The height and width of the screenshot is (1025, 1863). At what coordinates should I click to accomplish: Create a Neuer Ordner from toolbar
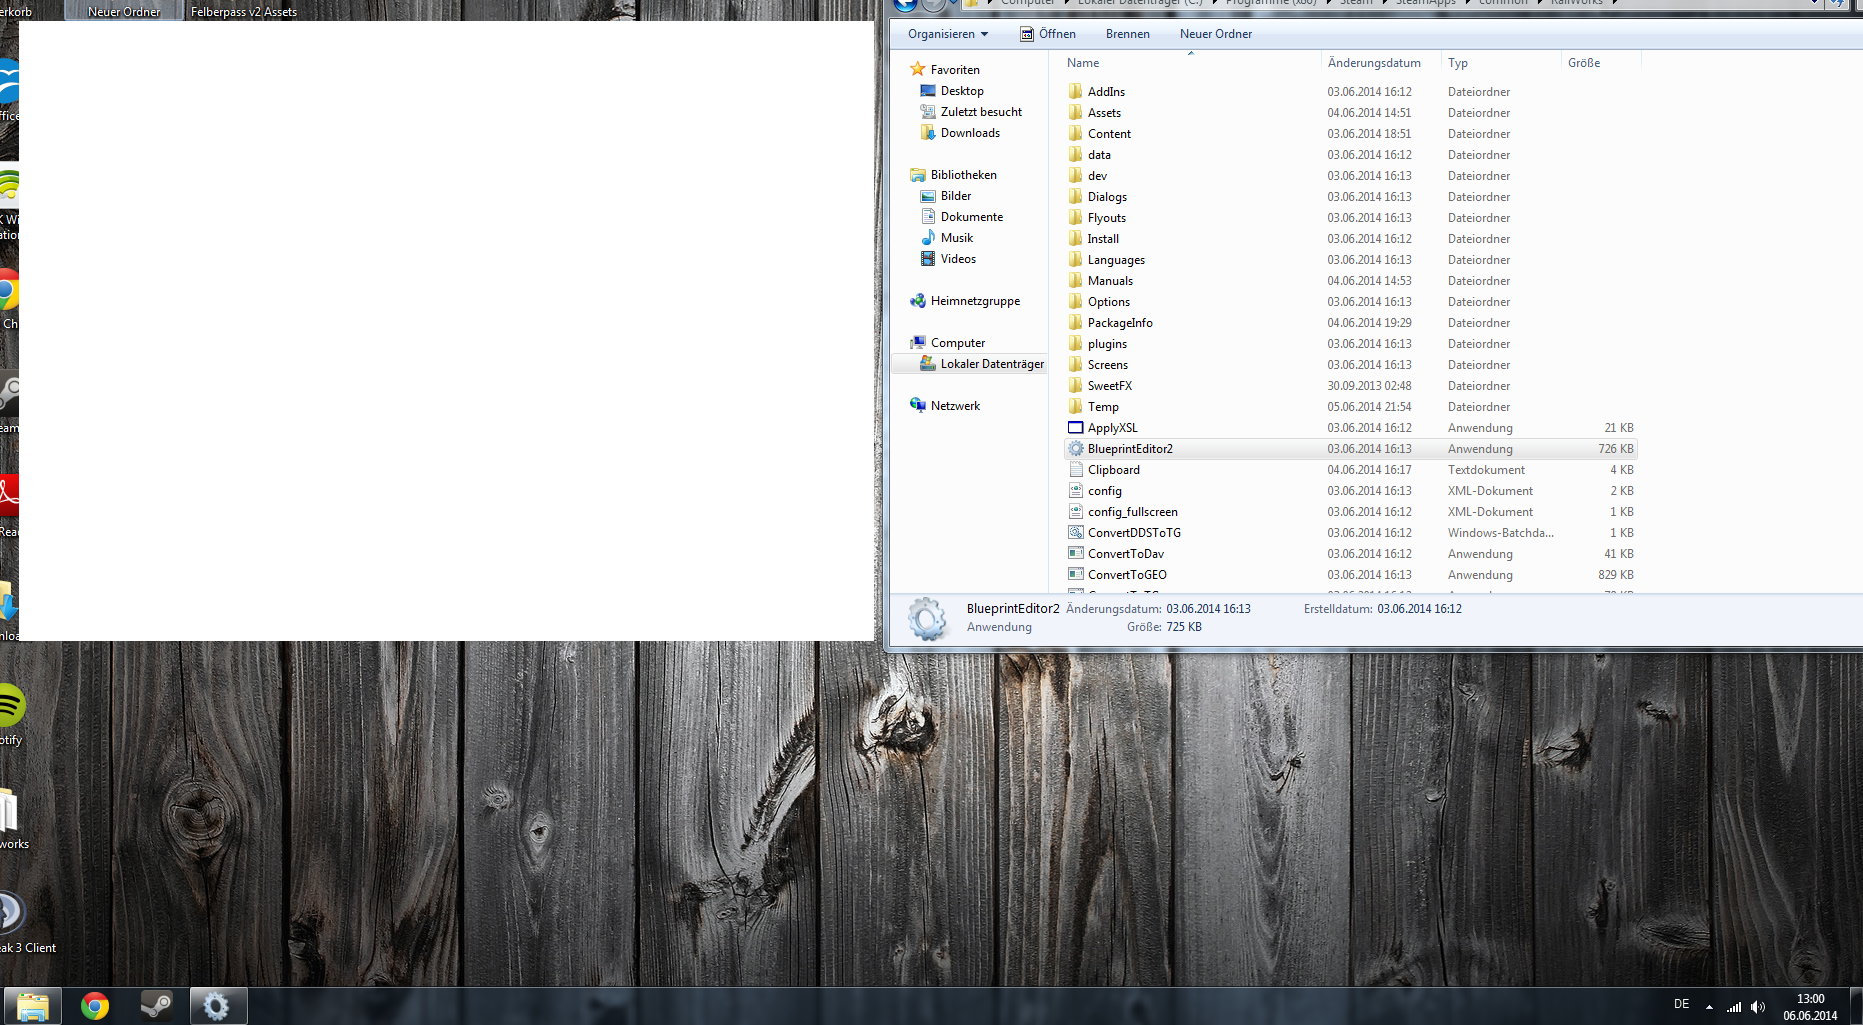[1215, 34]
